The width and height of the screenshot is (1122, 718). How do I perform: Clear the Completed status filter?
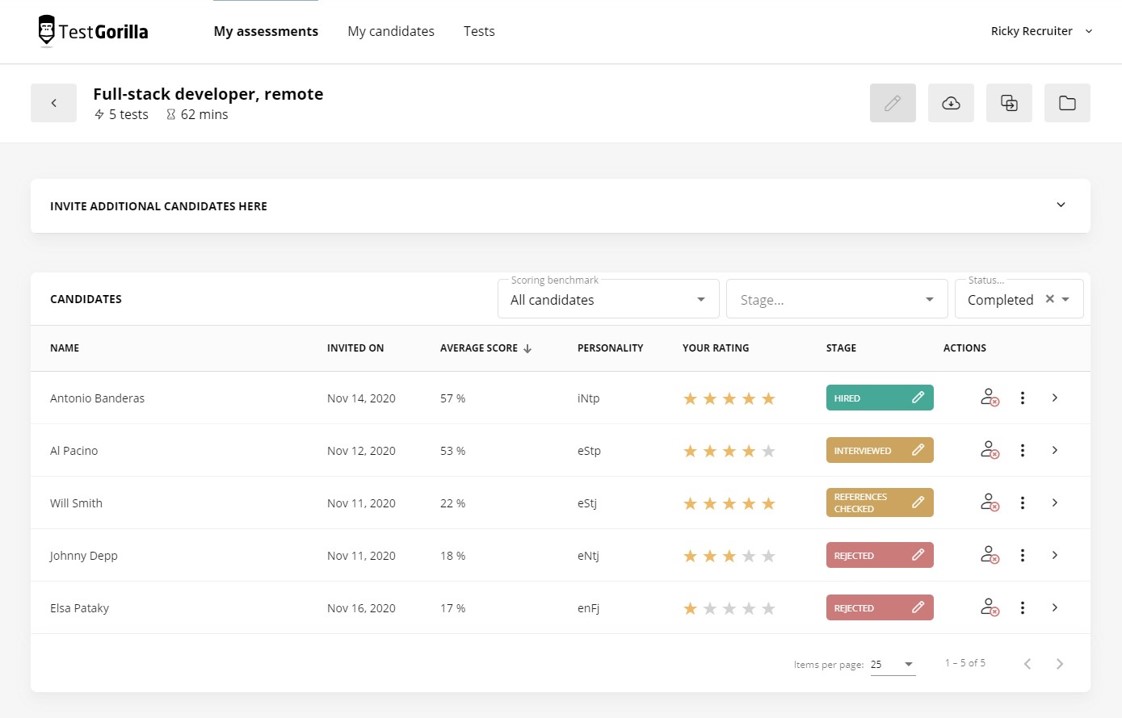(x=1049, y=299)
